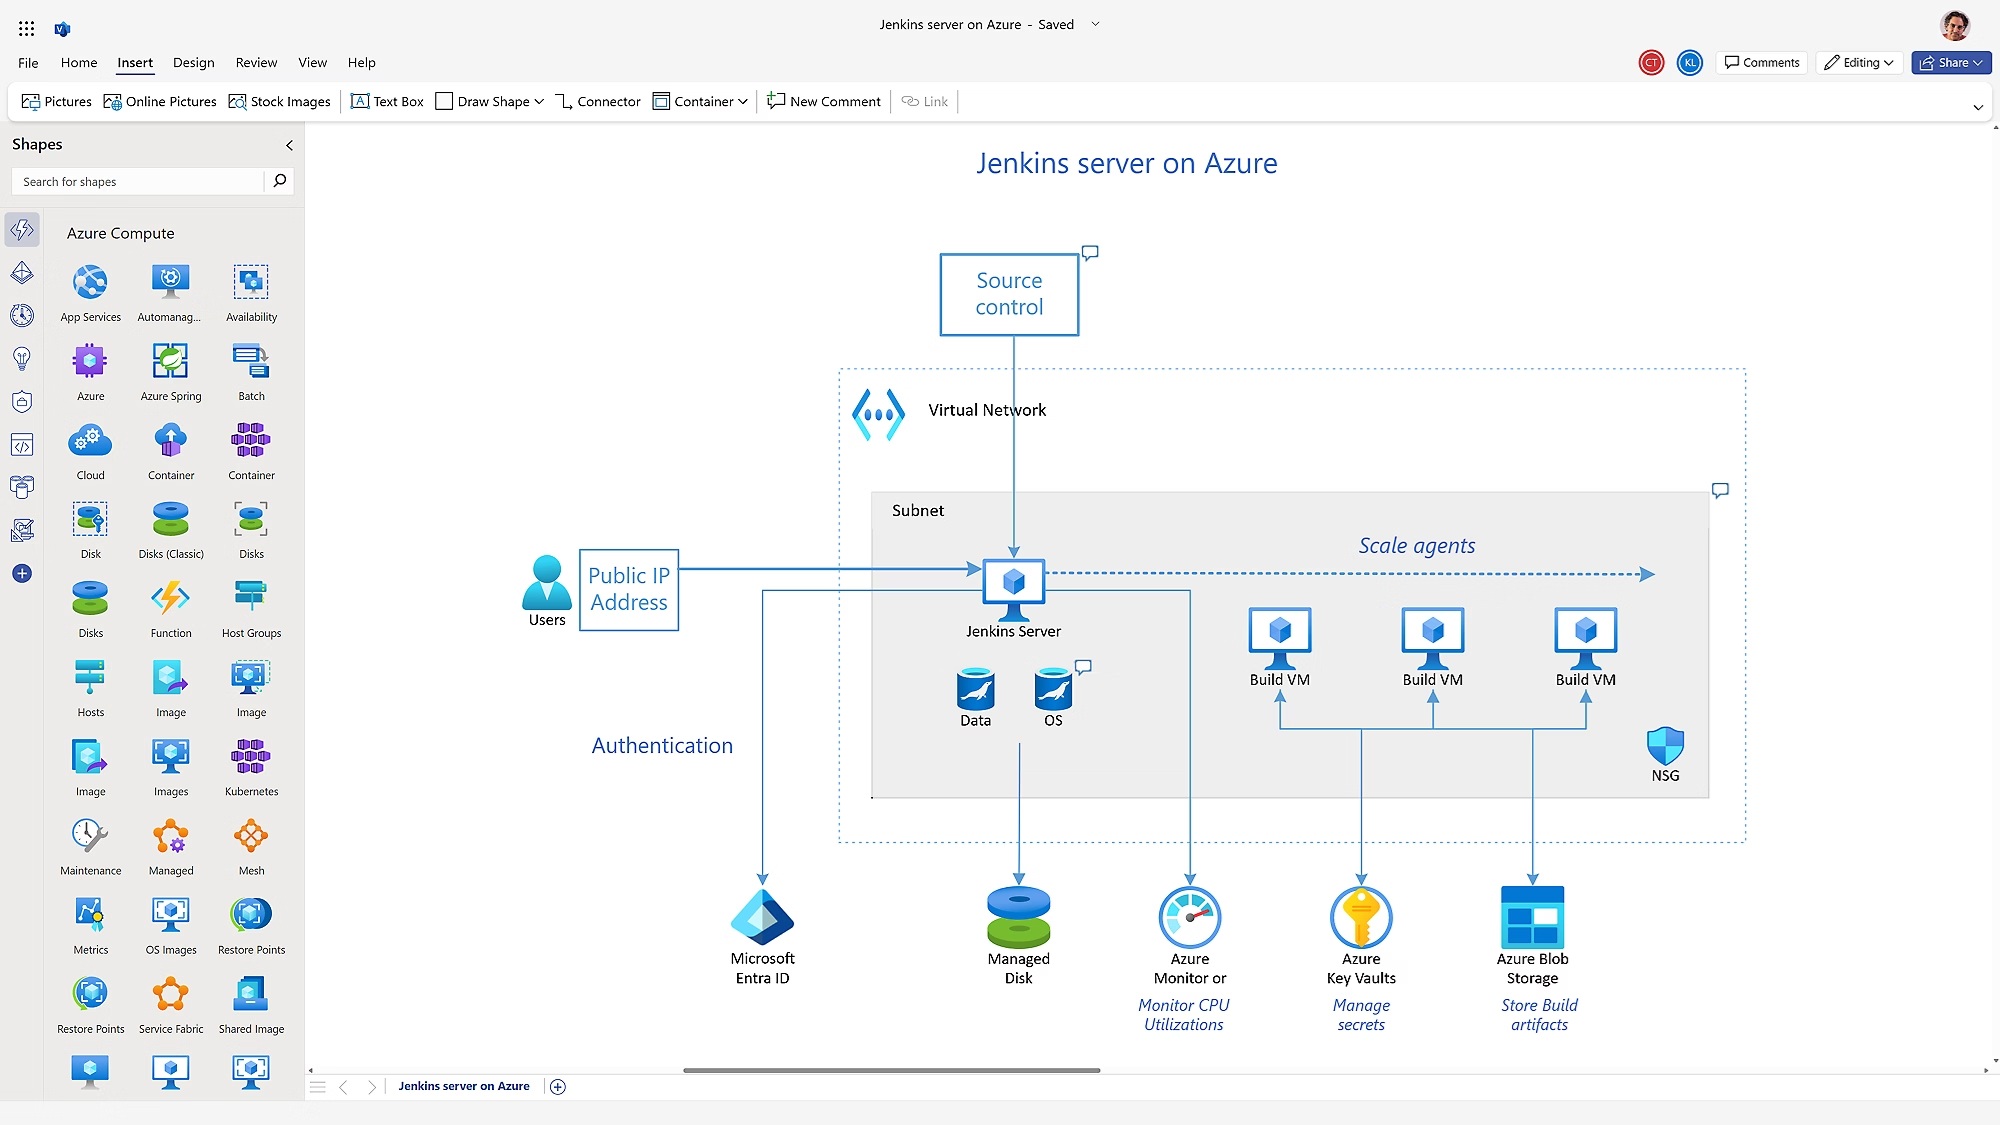Click the plus icon to add shape stencils
The height and width of the screenshot is (1125, 2000).
22,573
